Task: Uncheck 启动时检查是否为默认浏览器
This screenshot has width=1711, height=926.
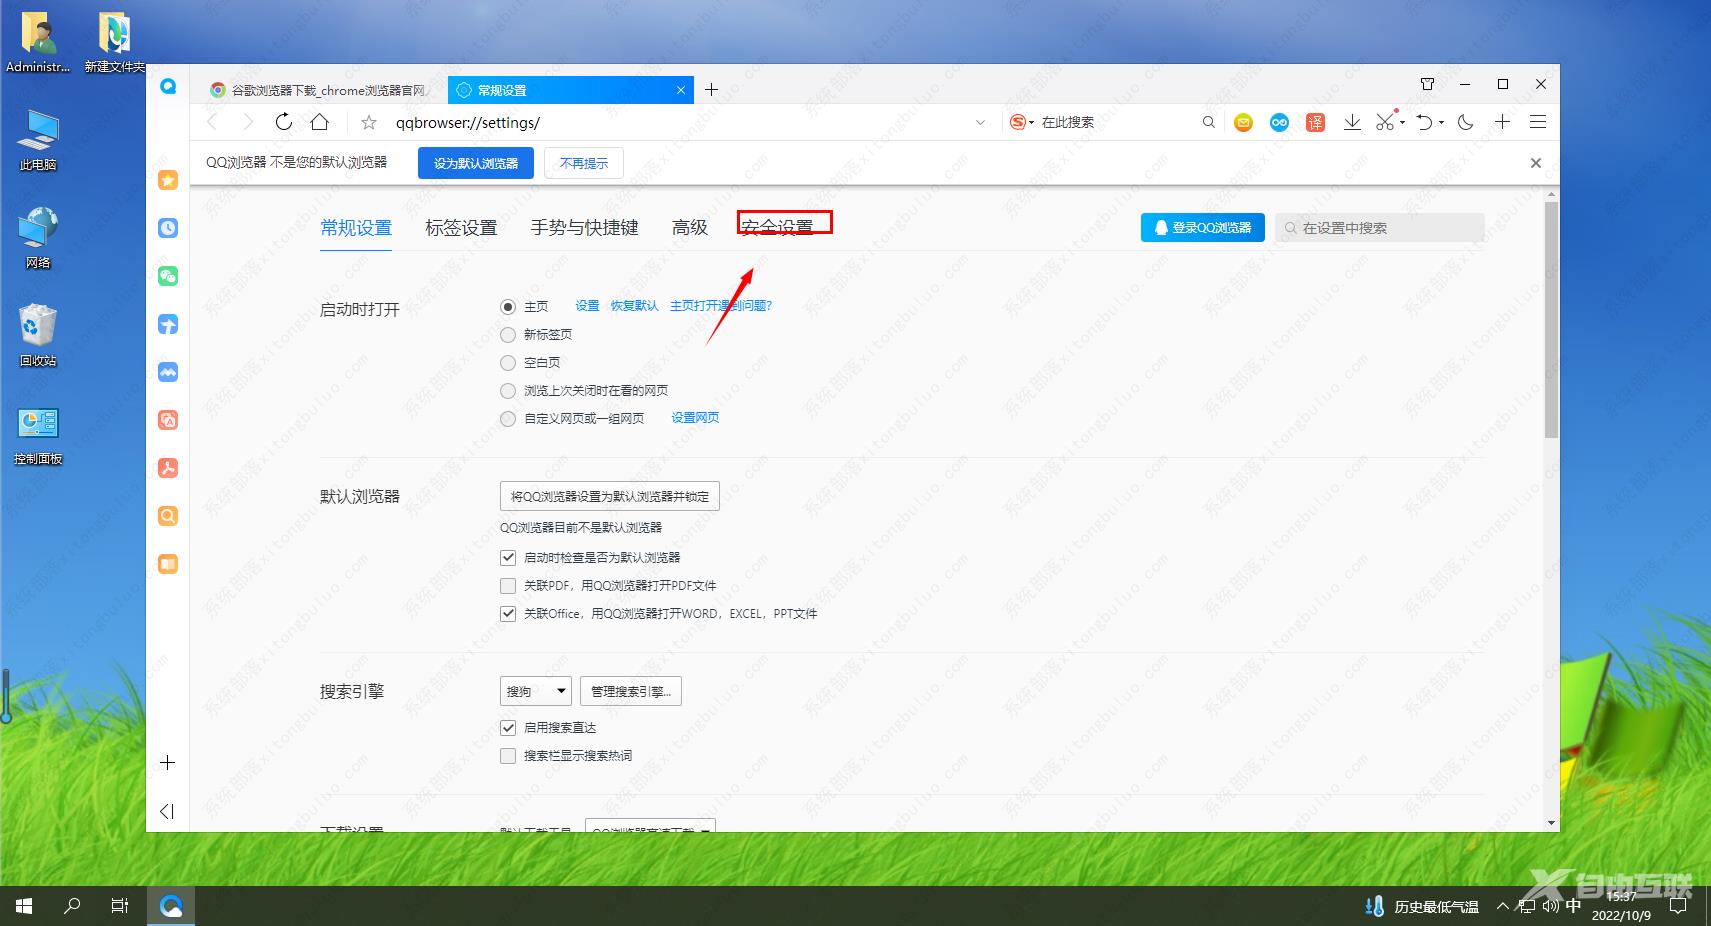Action: (x=508, y=558)
